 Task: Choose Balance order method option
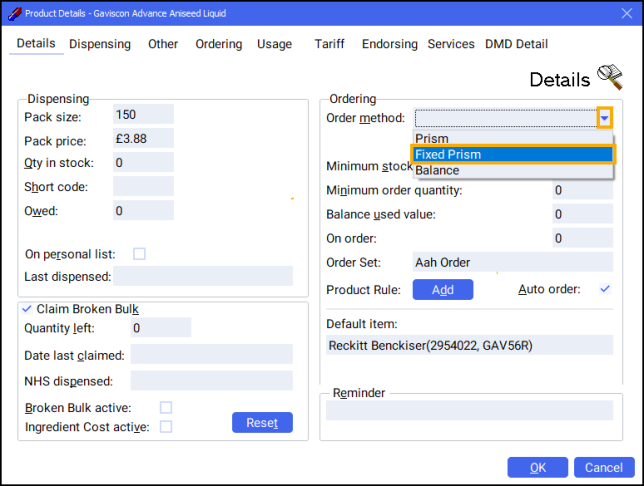coord(512,171)
